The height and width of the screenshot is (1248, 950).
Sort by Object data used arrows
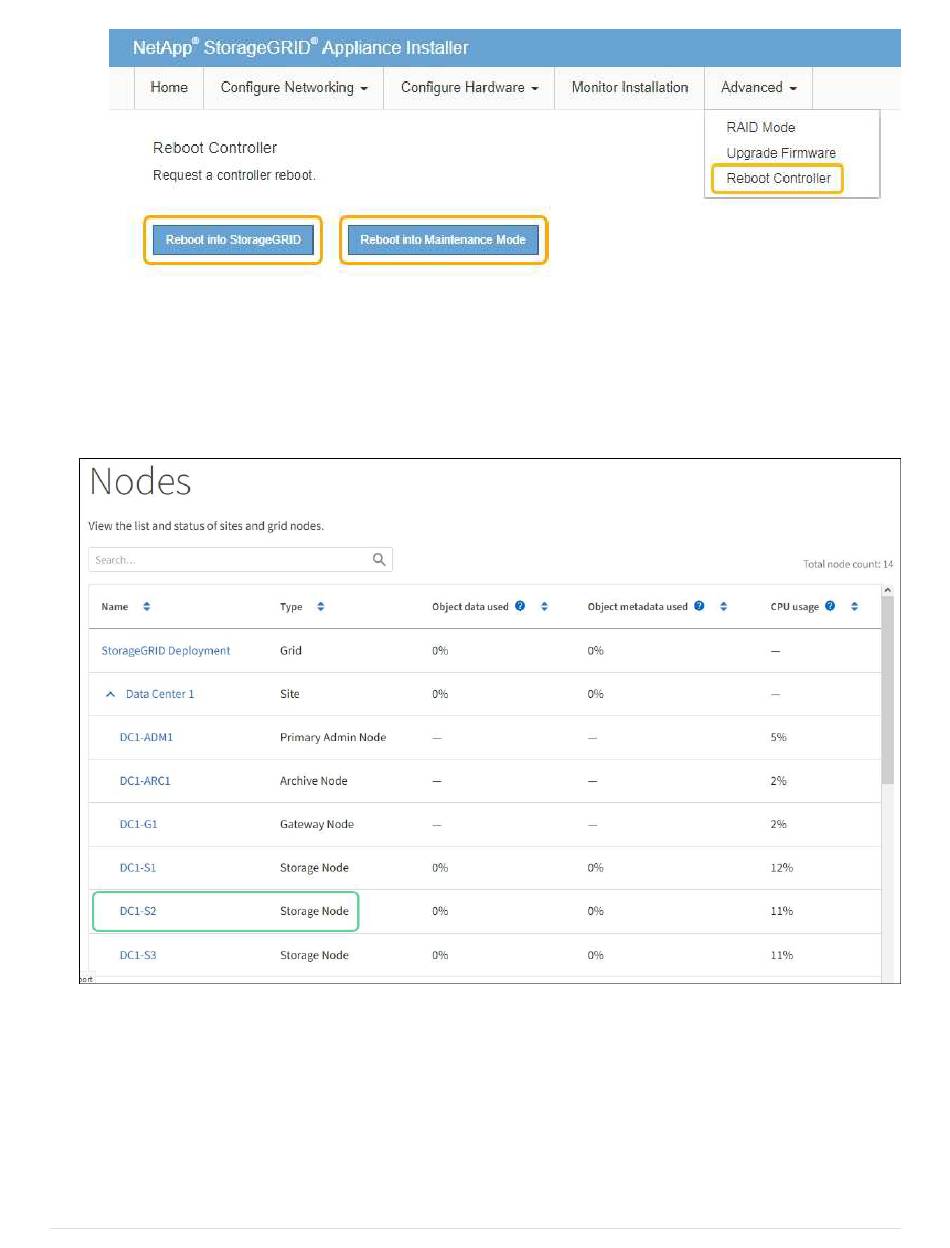tap(544, 607)
